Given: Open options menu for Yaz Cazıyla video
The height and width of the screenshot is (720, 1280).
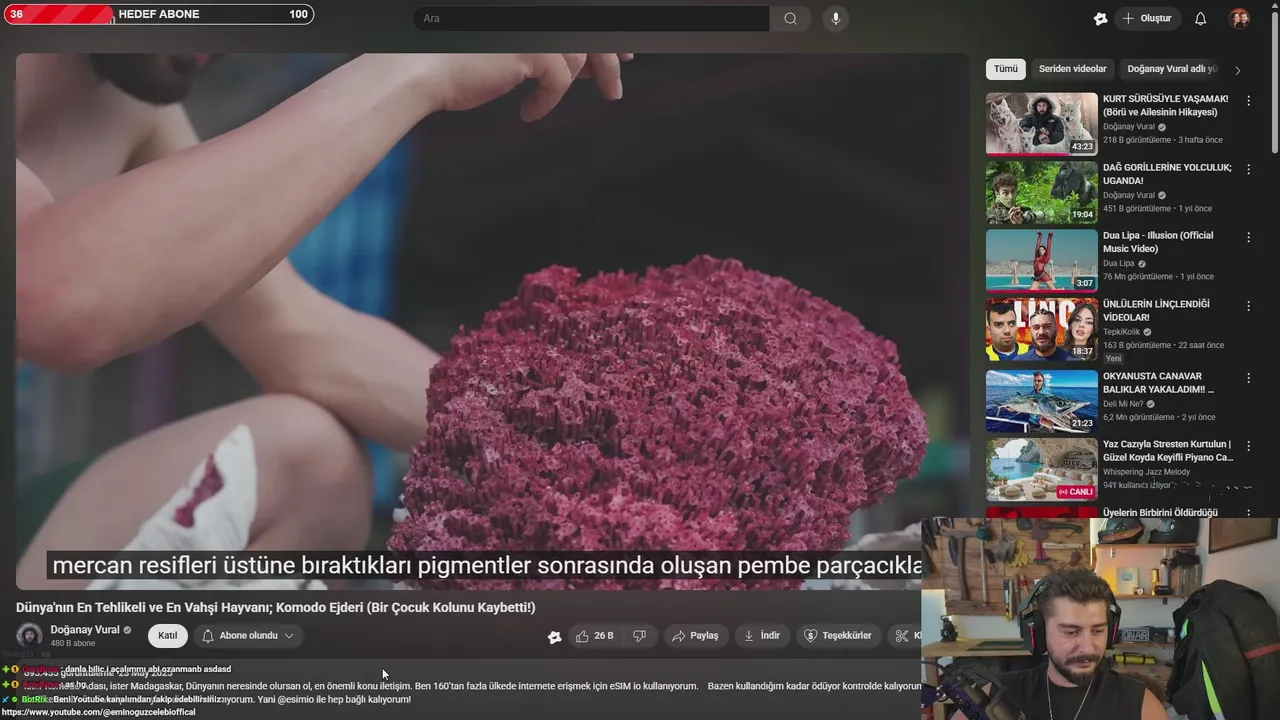Looking at the screenshot, I should point(1248,445).
